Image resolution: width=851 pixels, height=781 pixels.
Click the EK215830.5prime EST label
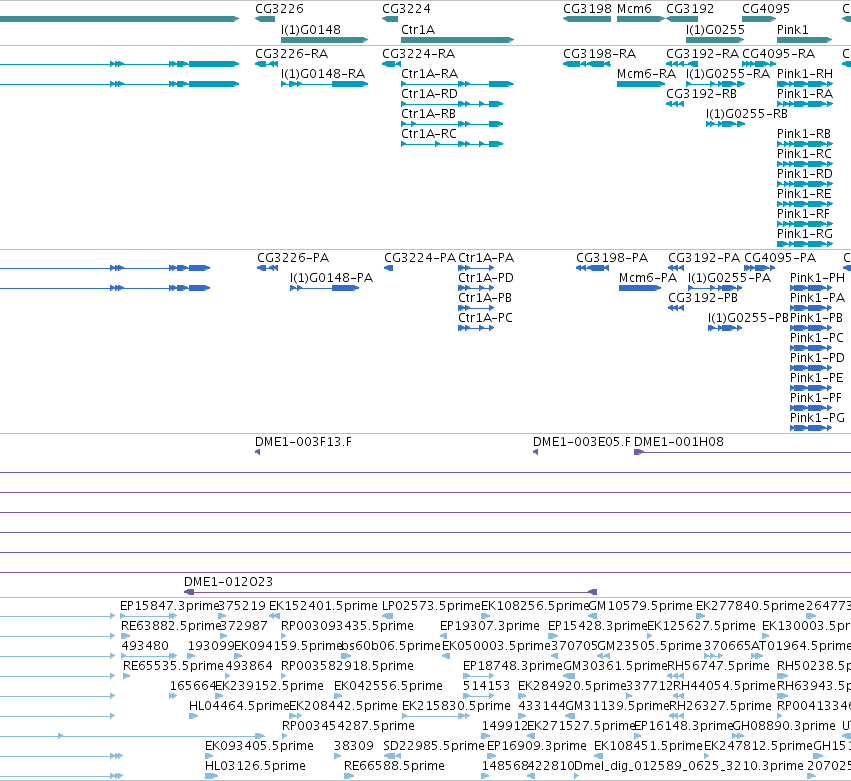click(x=456, y=706)
